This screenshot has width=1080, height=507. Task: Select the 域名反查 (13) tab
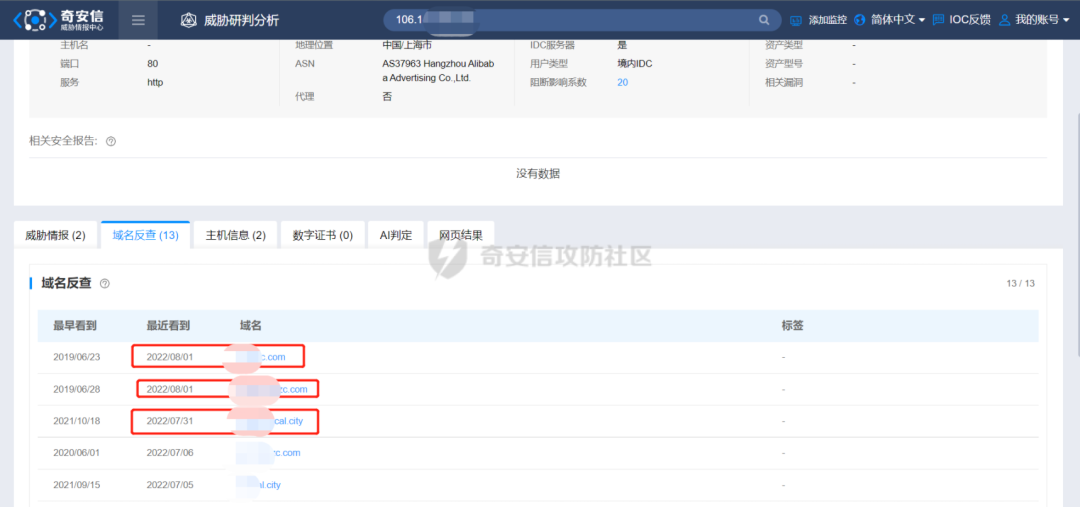[x=145, y=236]
